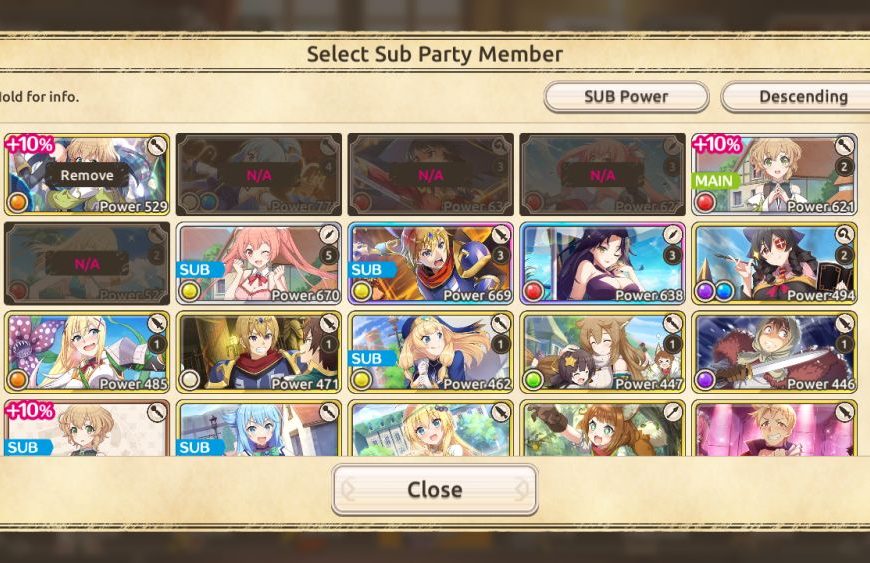Click the white element orb on Power 471 card
The height and width of the screenshot is (563, 870).
pyautogui.click(x=190, y=380)
